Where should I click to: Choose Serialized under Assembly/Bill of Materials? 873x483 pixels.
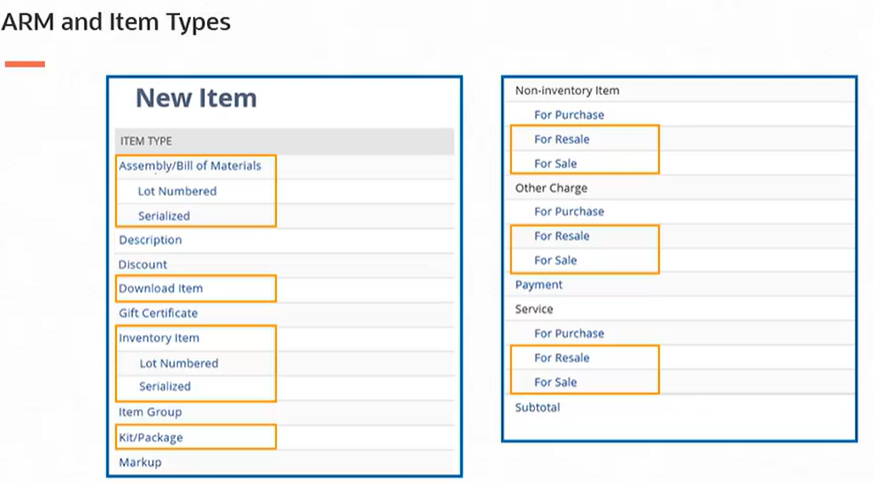[164, 216]
